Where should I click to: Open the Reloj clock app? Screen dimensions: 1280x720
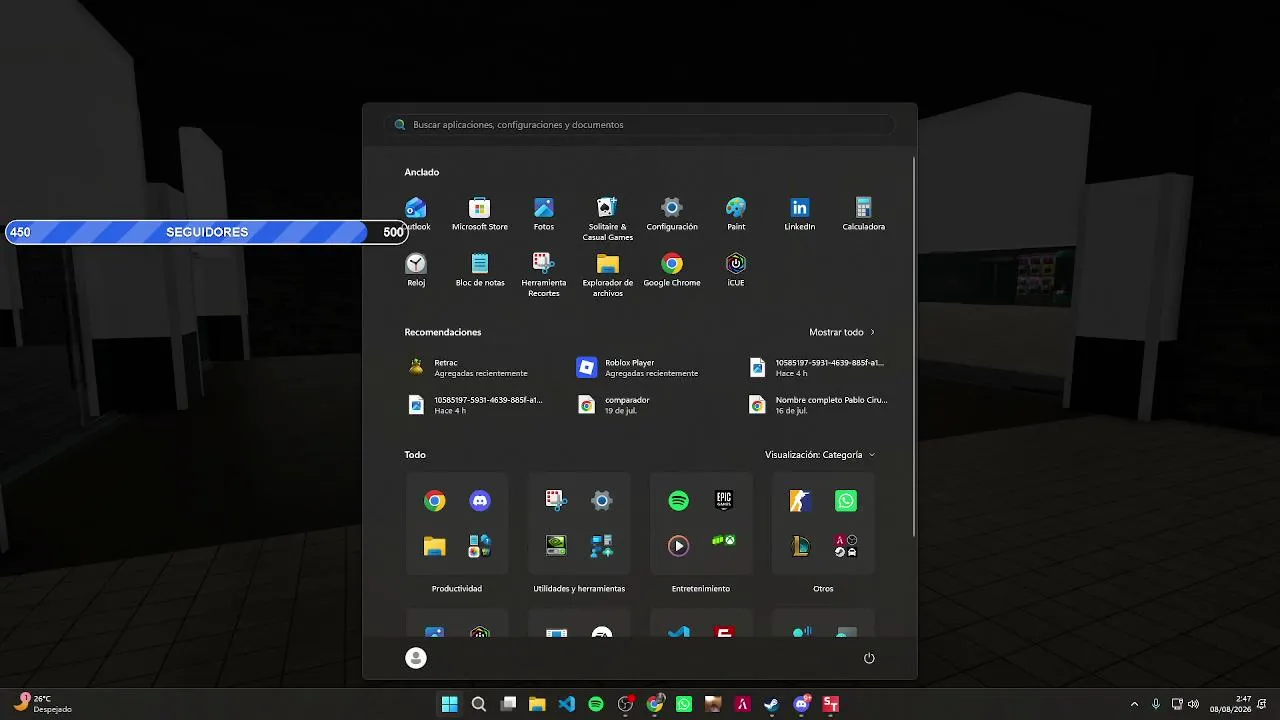(416, 269)
